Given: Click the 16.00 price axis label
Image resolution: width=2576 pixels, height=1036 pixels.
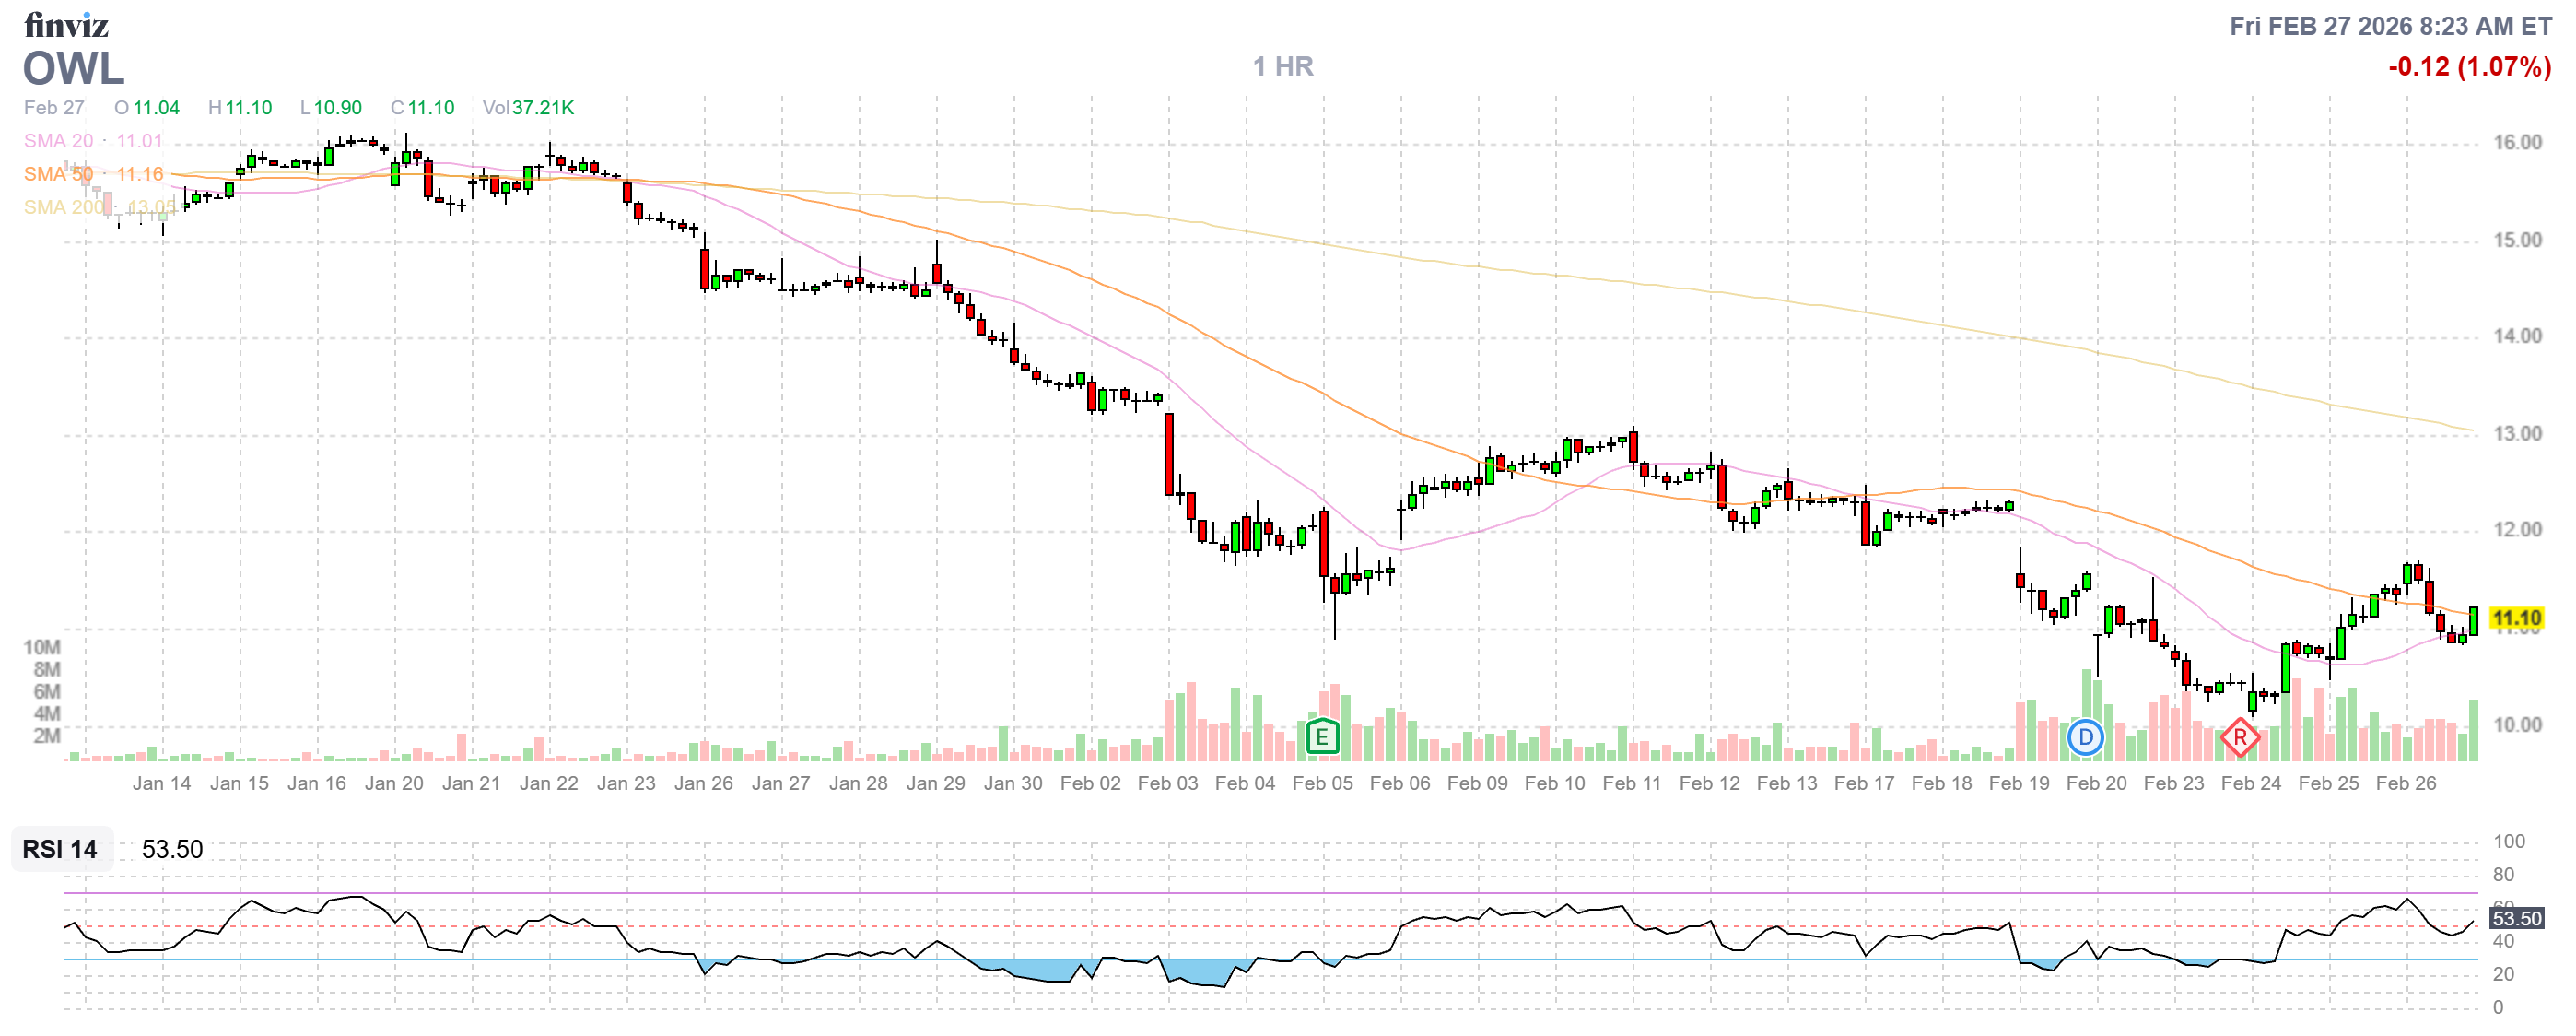Looking at the screenshot, I should point(2516,142).
